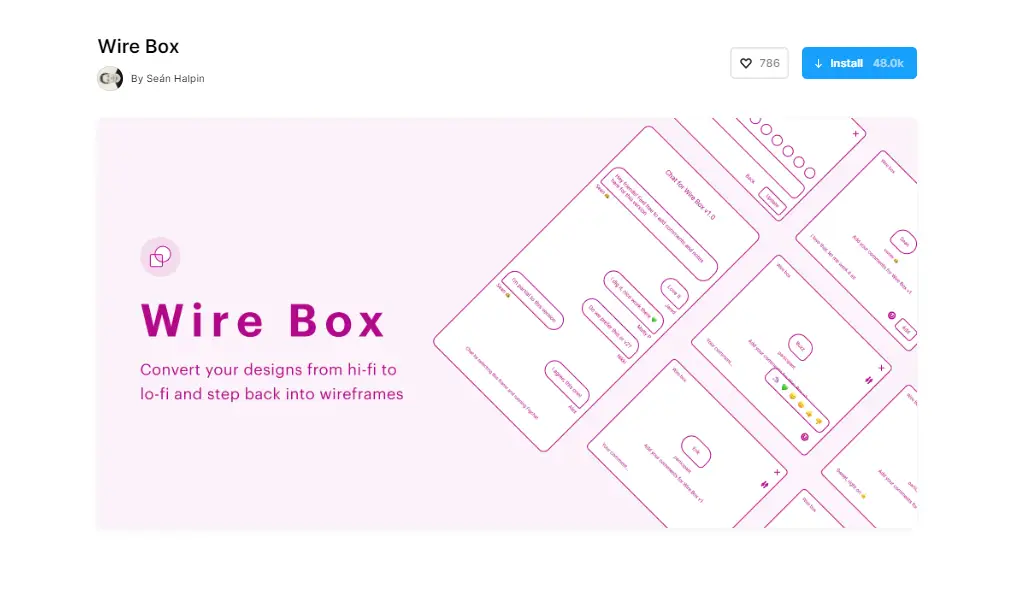Click the 'Add' button on right wireframe card
1014x605 pixels.
tap(905, 329)
